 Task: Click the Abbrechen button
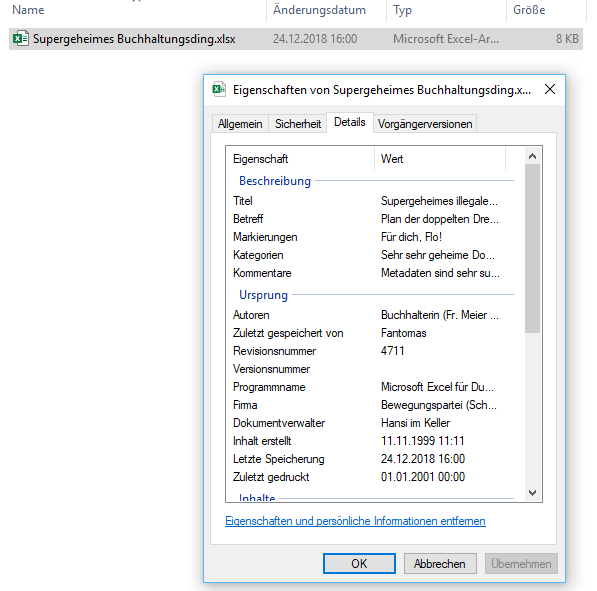coord(440,563)
